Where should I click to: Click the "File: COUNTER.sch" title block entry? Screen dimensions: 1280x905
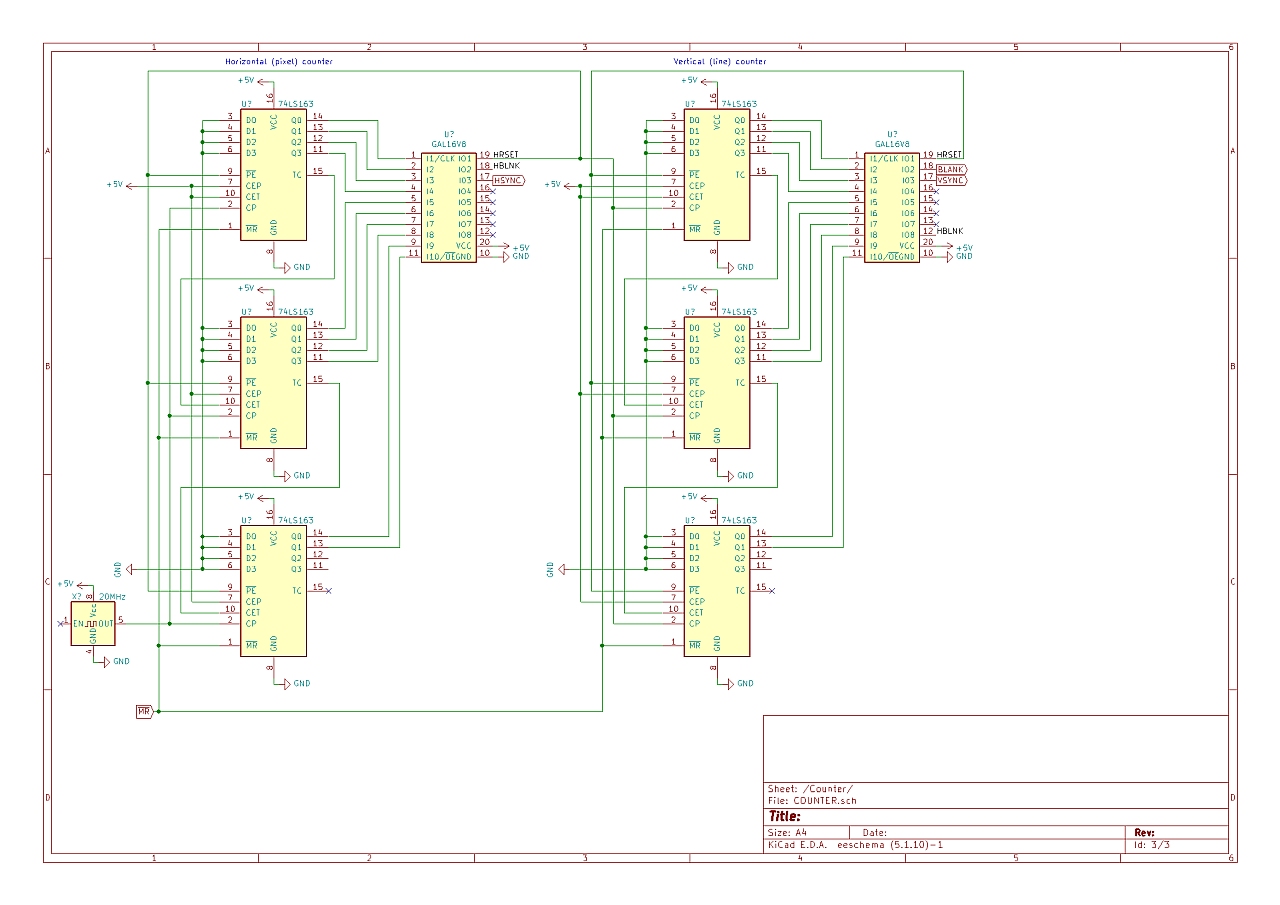tap(812, 800)
